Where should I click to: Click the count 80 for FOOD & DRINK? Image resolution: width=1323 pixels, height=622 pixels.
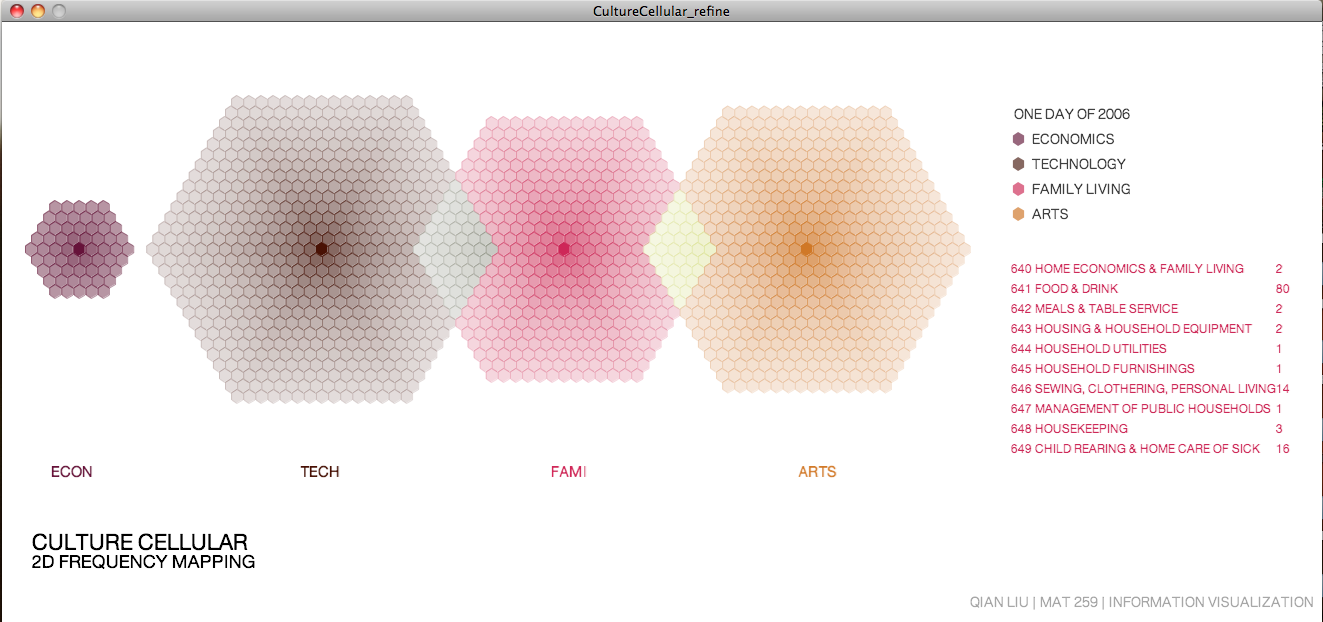click(1283, 289)
